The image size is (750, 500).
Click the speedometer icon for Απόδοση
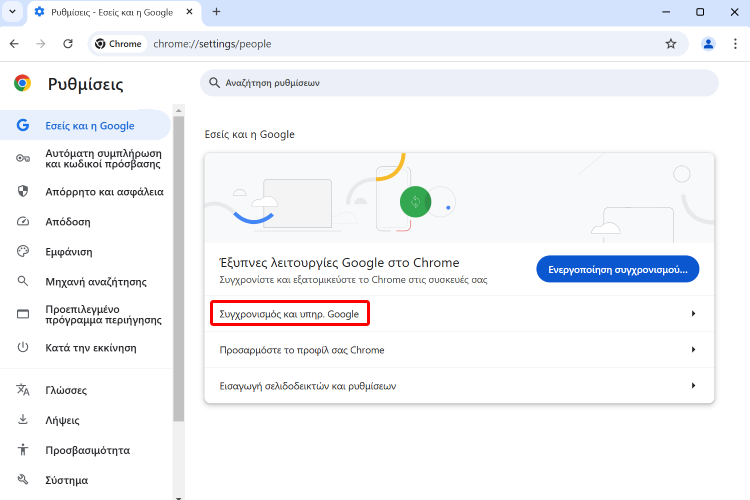pyautogui.click(x=22, y=222)
